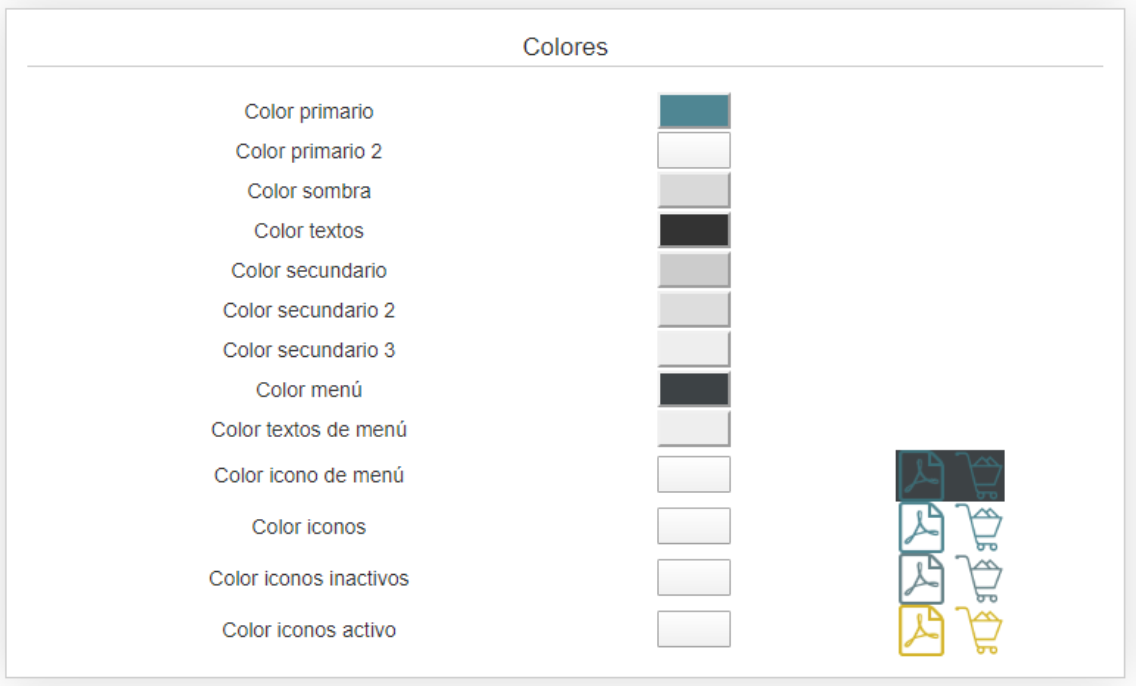
Task: Click the 'Color iconos inactivos' label
Action: (x=309, y=579)
